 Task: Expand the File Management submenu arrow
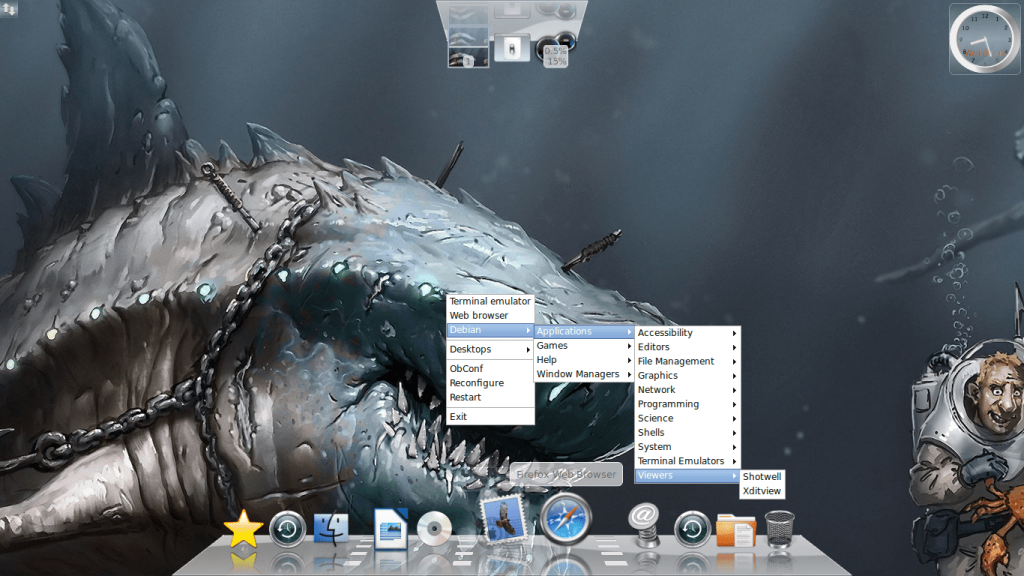coord(735,362)
